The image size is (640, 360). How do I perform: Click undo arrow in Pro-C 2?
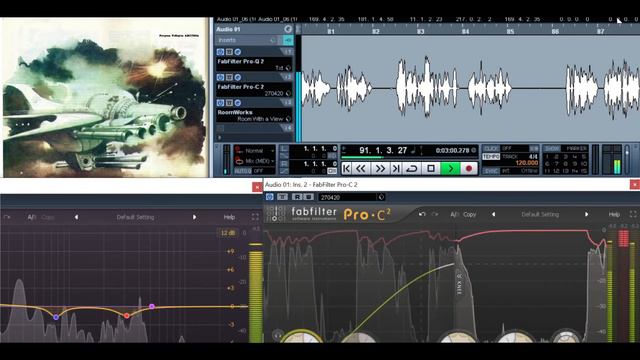click(422, 214)
